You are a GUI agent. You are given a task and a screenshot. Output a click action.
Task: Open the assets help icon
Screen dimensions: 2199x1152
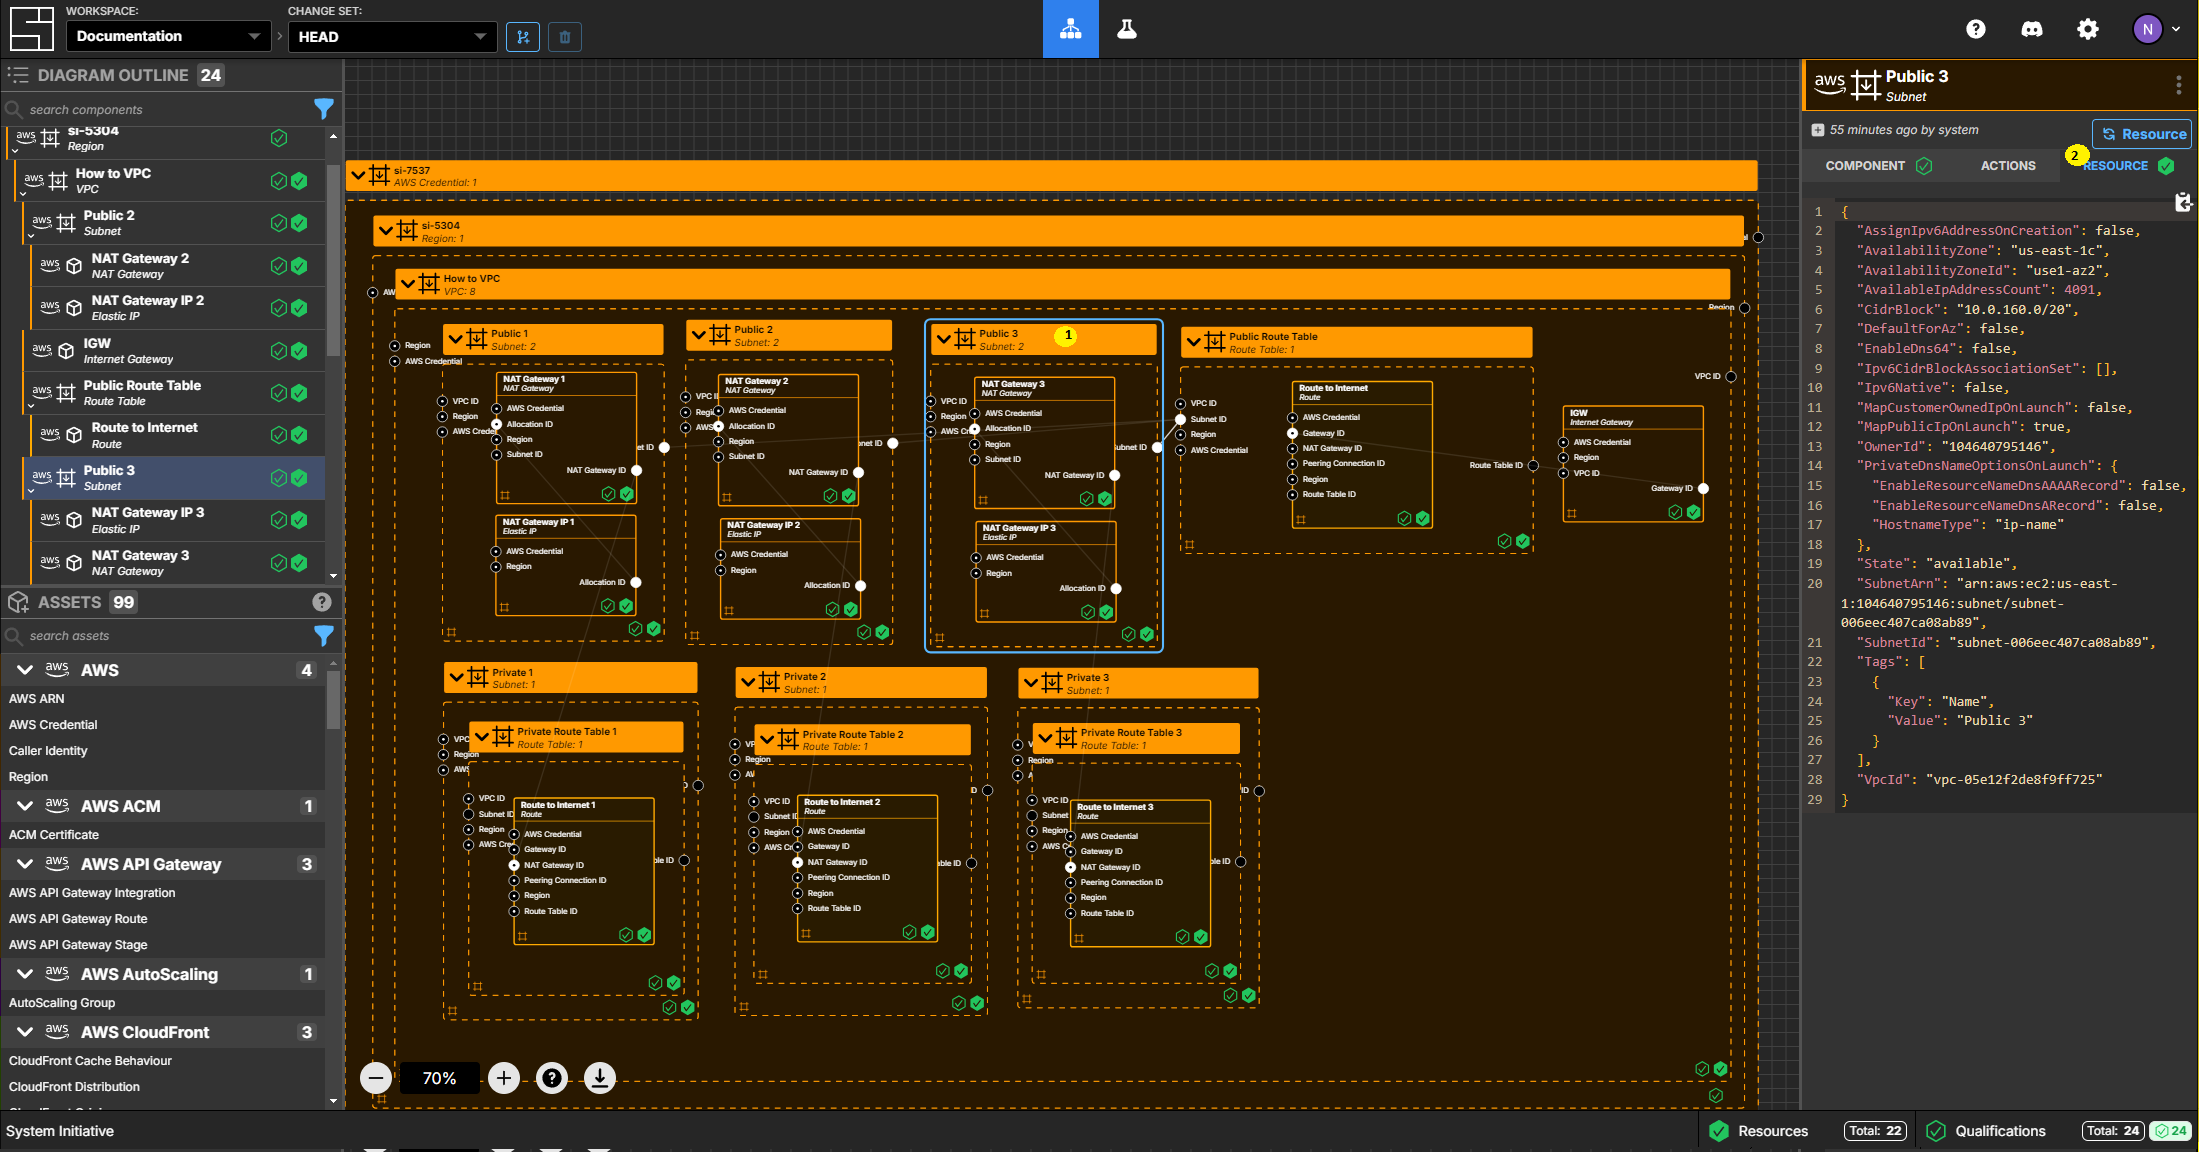point(321,602)
